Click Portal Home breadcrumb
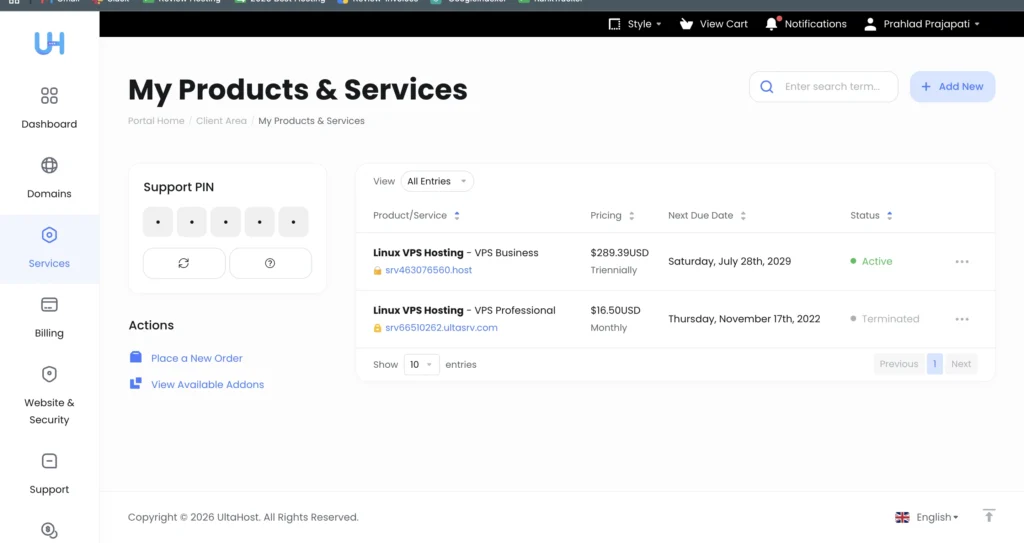This screenshot has height=543, width=1024. pos(156,121)
